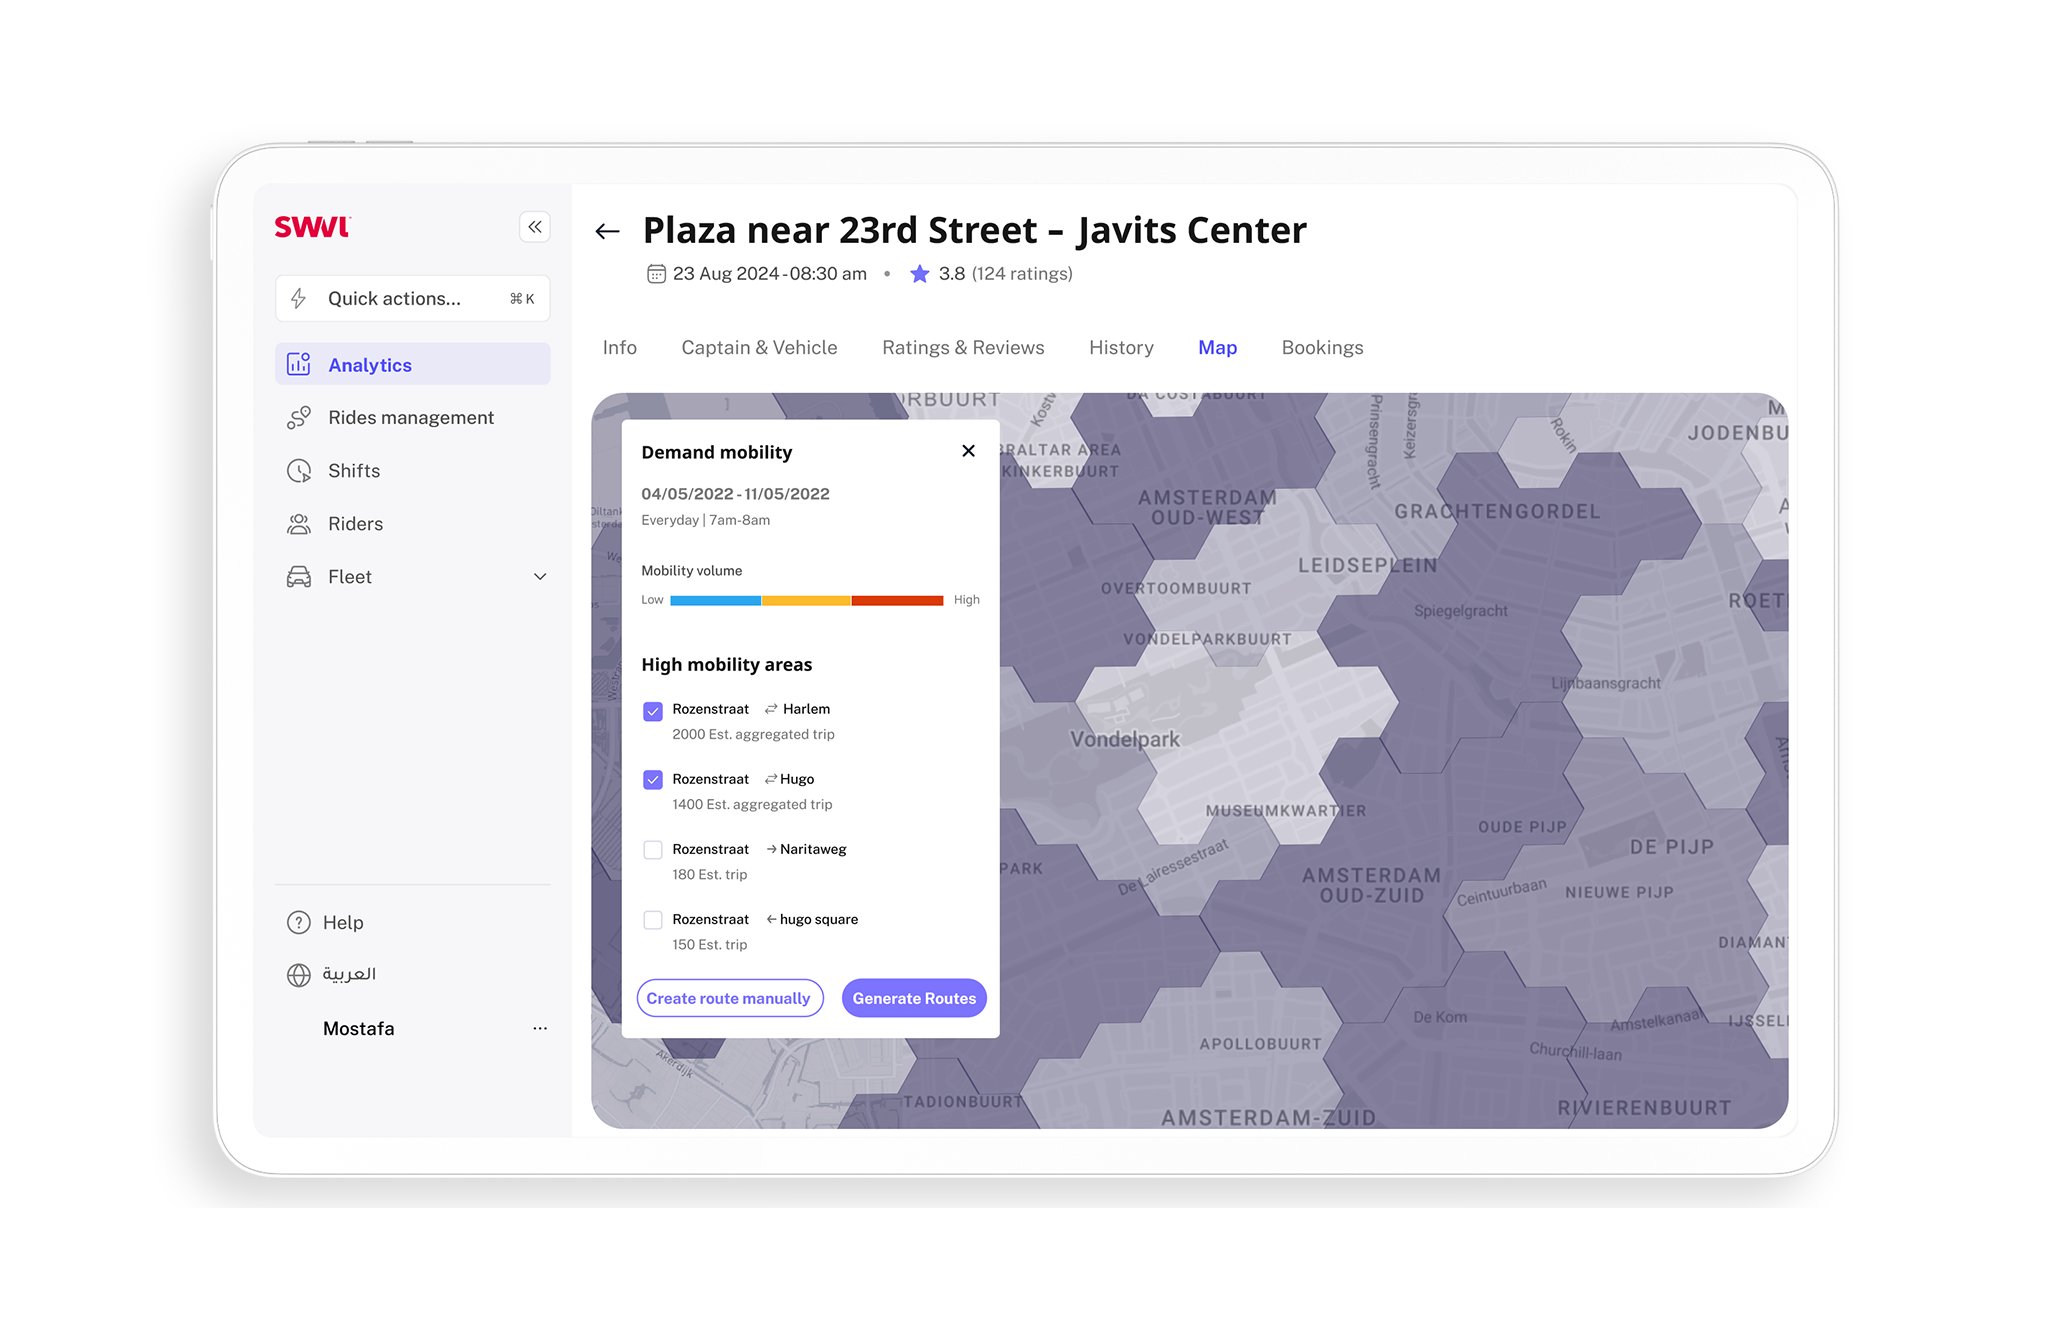
Task: Click the MUSEUMKWARTIER label on the map
Action: [x=1285, y=811]
